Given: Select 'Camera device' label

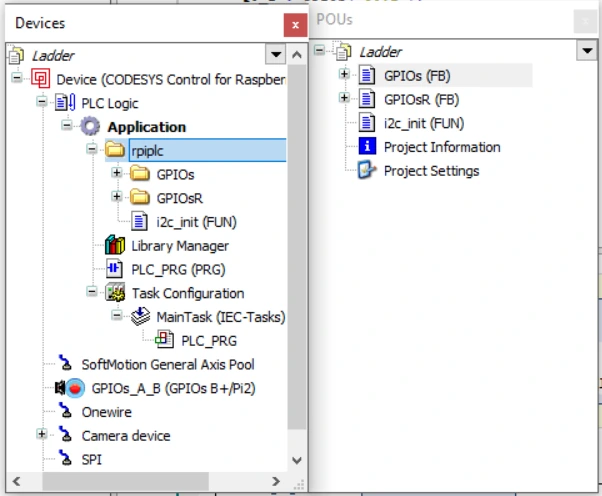Looking at the screenshot, I should 126,436.
